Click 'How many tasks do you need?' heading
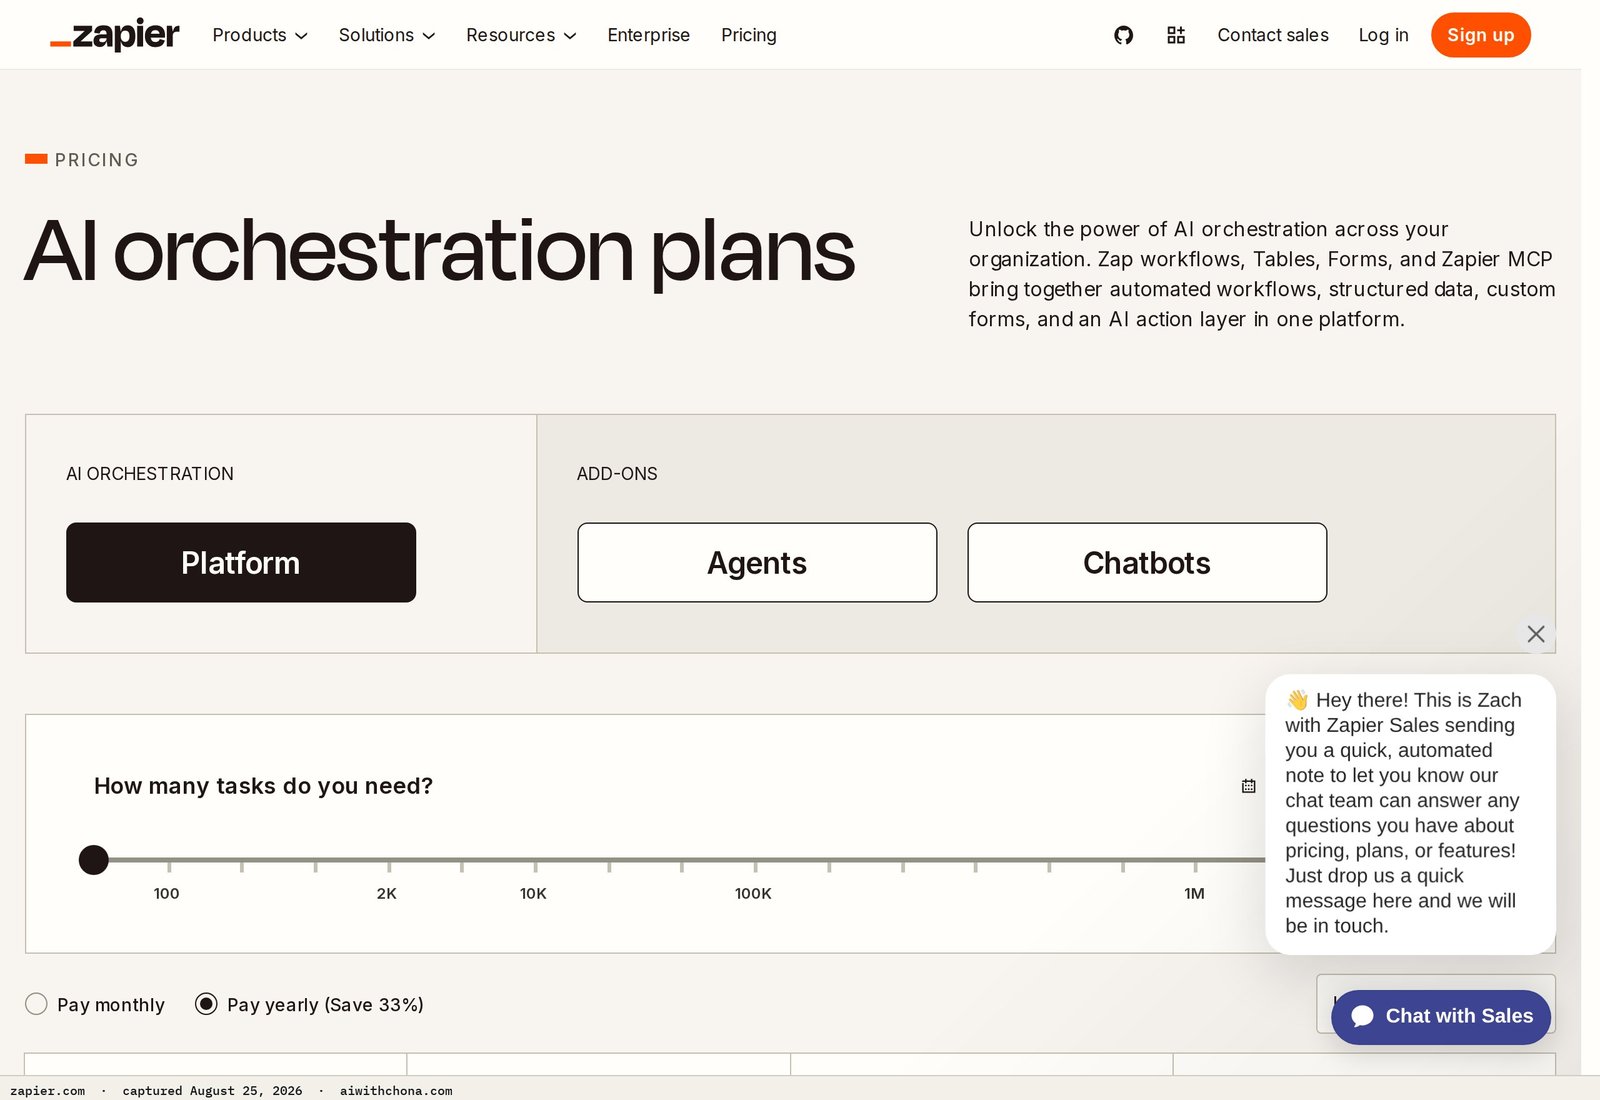Image resolution: width=1600 pixels, height=1100 pixels. click(263, 786)
